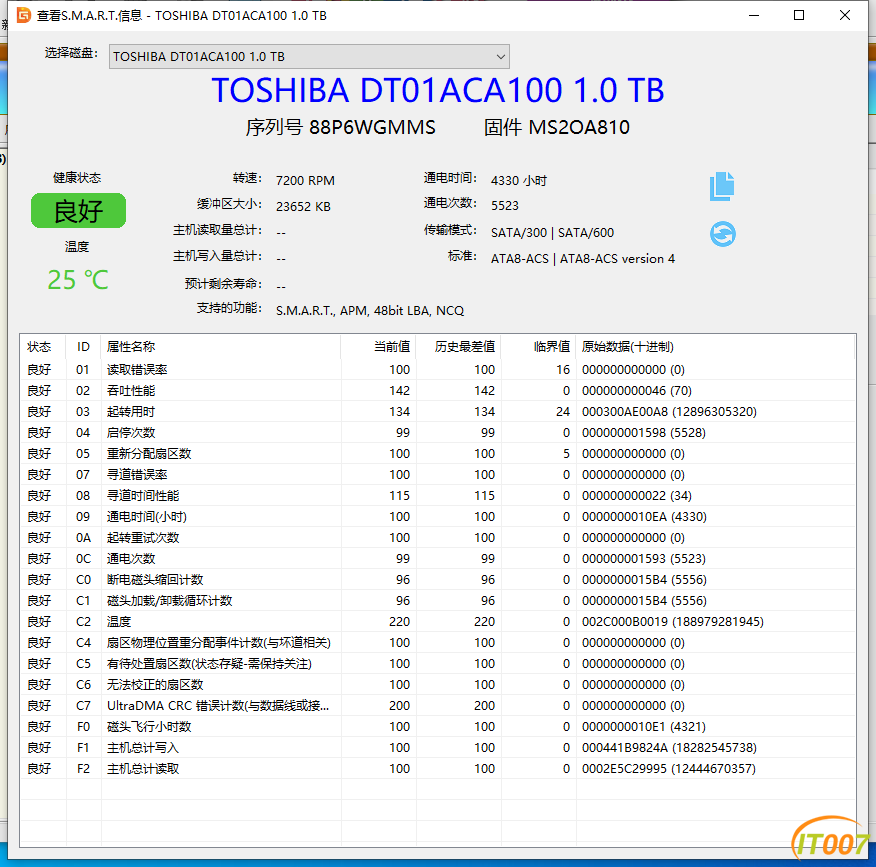Select the UltraDMA CRC 错误计数 row
This screenshot has height=867, width=876.
437,706
